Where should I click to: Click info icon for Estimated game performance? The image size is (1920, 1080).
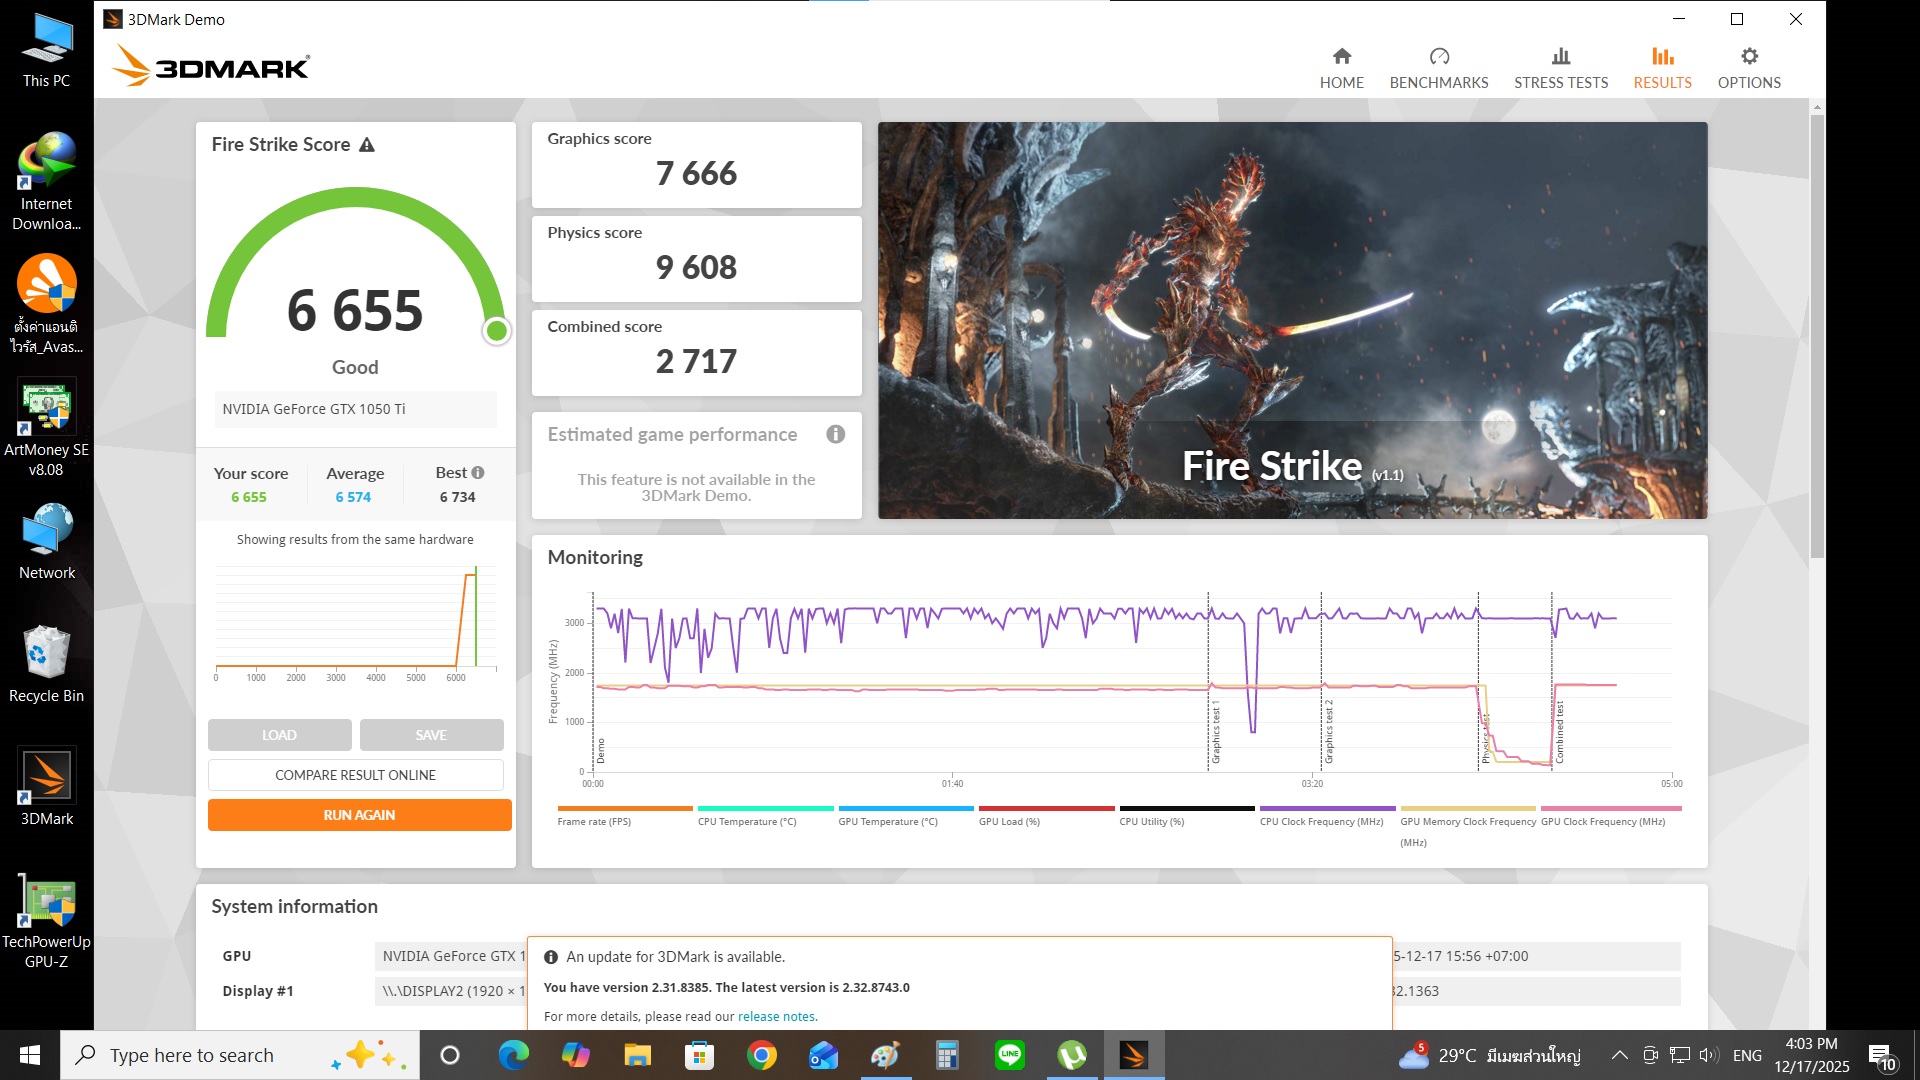point(835,434)
